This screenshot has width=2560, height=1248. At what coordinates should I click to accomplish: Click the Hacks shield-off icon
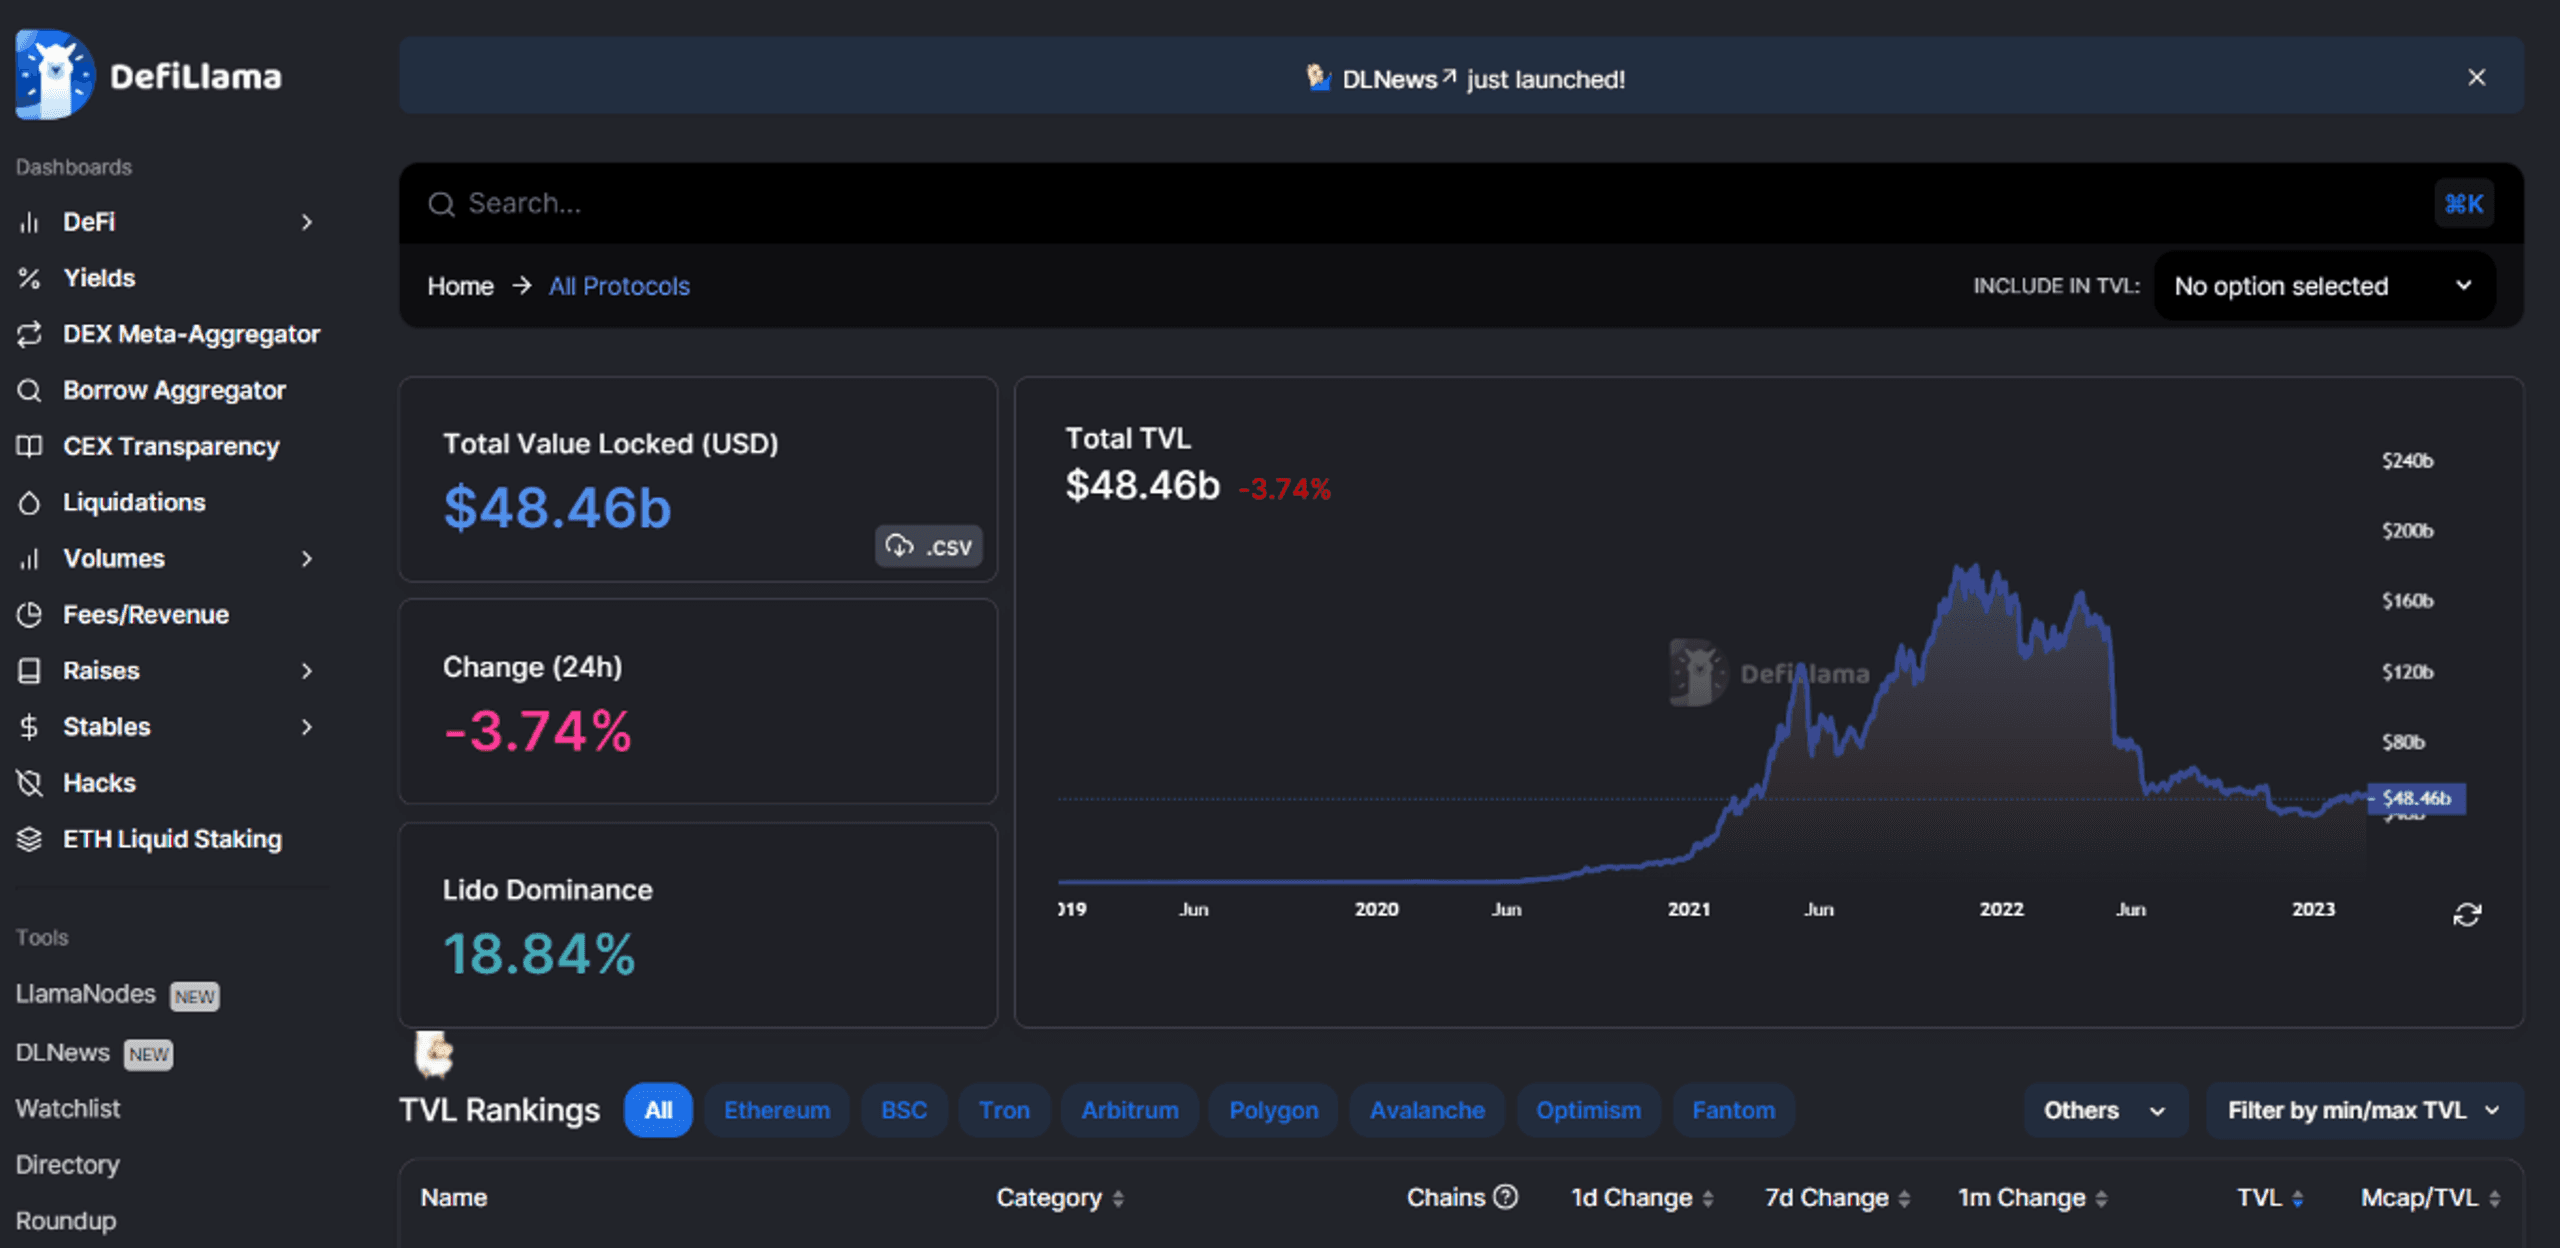(29, 783)
